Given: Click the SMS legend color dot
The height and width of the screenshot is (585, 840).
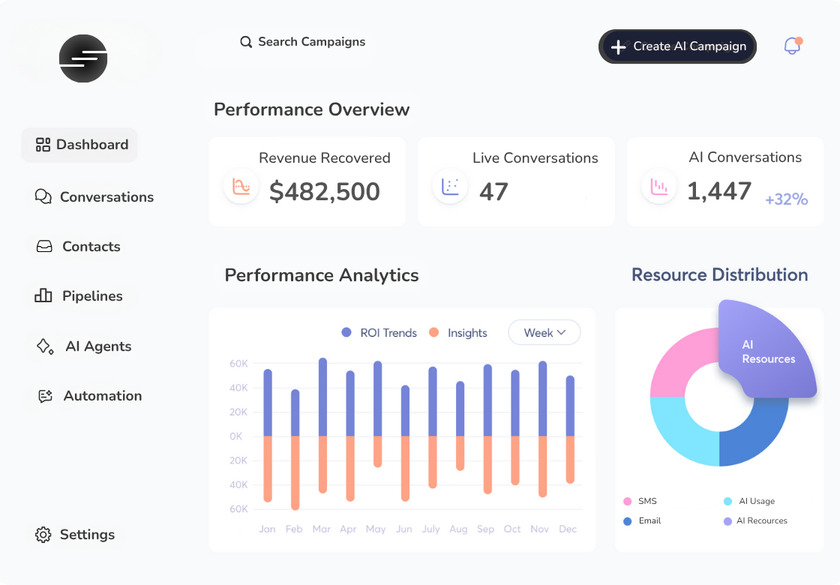Looking at the screenshot, I should click(x=627, y=501).
